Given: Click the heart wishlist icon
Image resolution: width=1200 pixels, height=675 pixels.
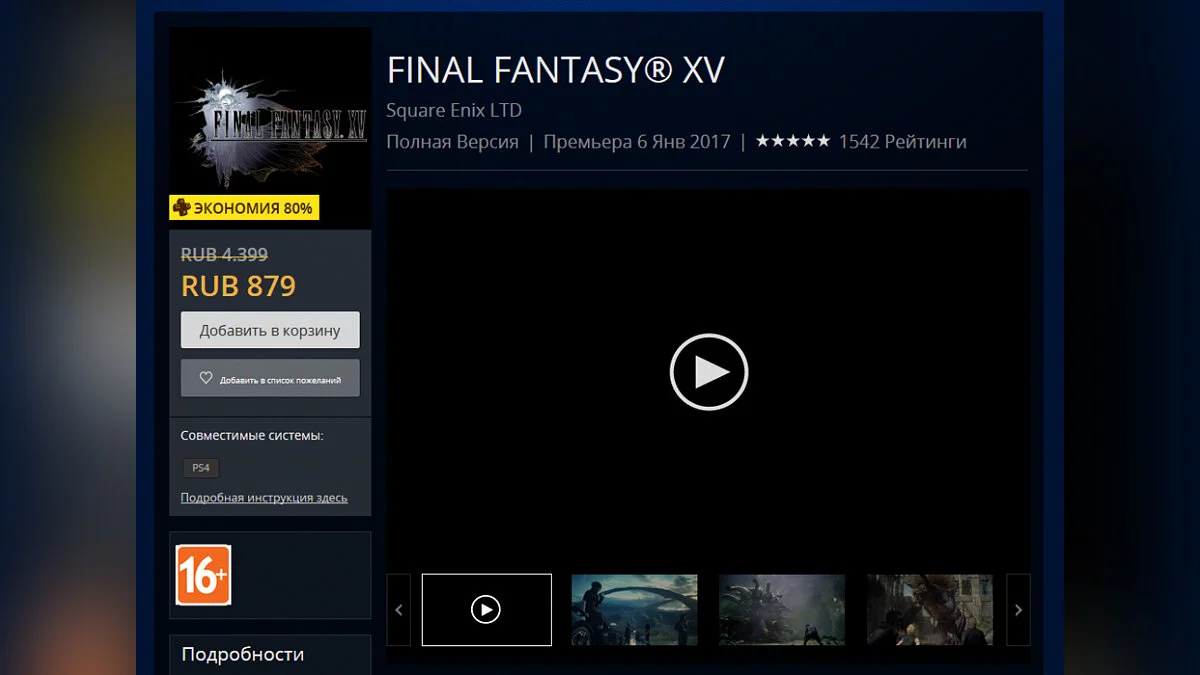Looking at the screenshot, I should click(206, 378).
